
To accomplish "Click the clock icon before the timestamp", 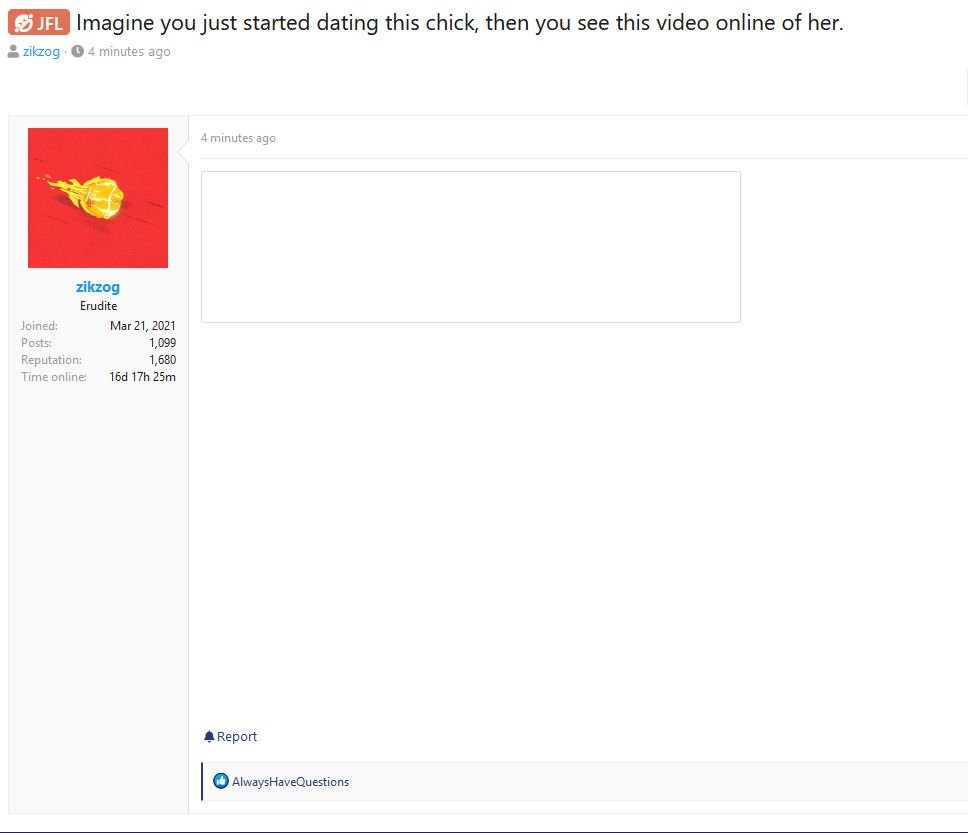I will [77, 51].
